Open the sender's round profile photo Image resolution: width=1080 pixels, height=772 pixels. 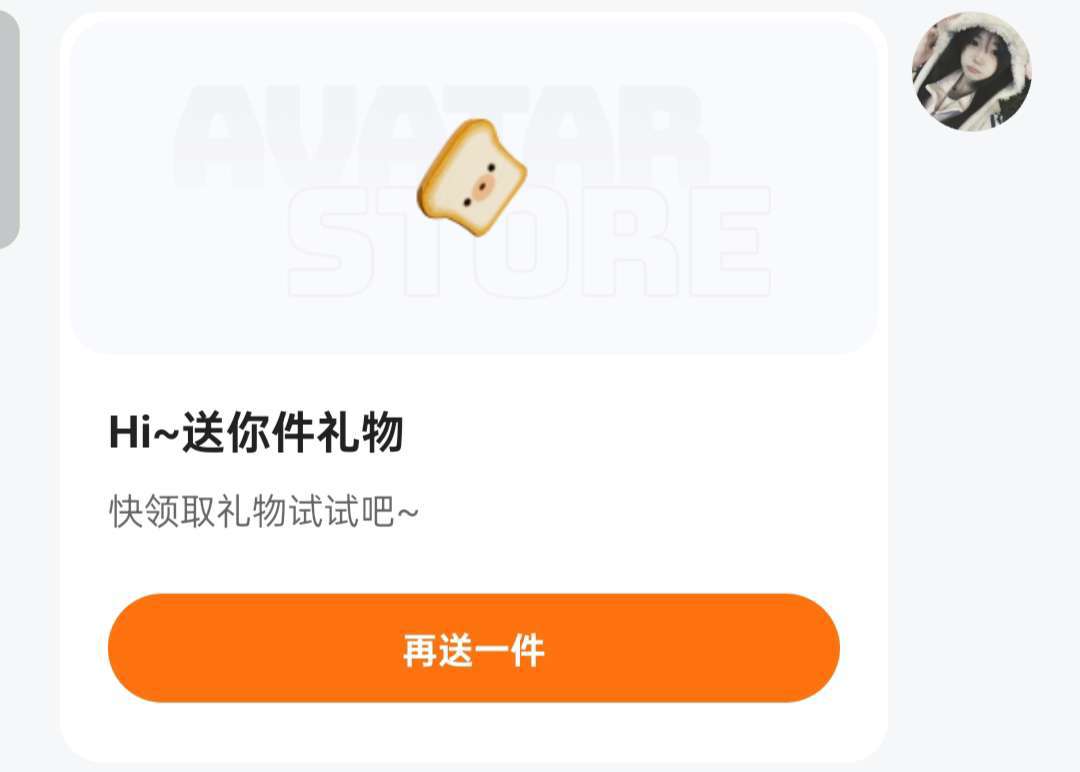[x=971, y=71]
